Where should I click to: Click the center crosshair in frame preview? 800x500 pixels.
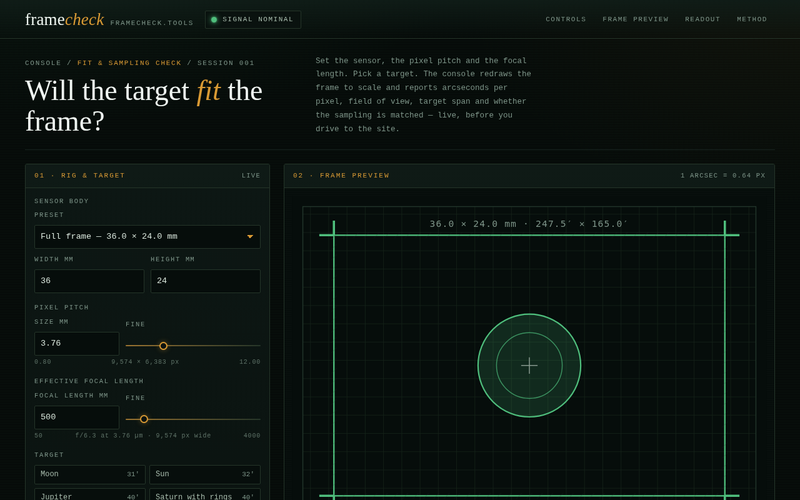tap(529, 365)
